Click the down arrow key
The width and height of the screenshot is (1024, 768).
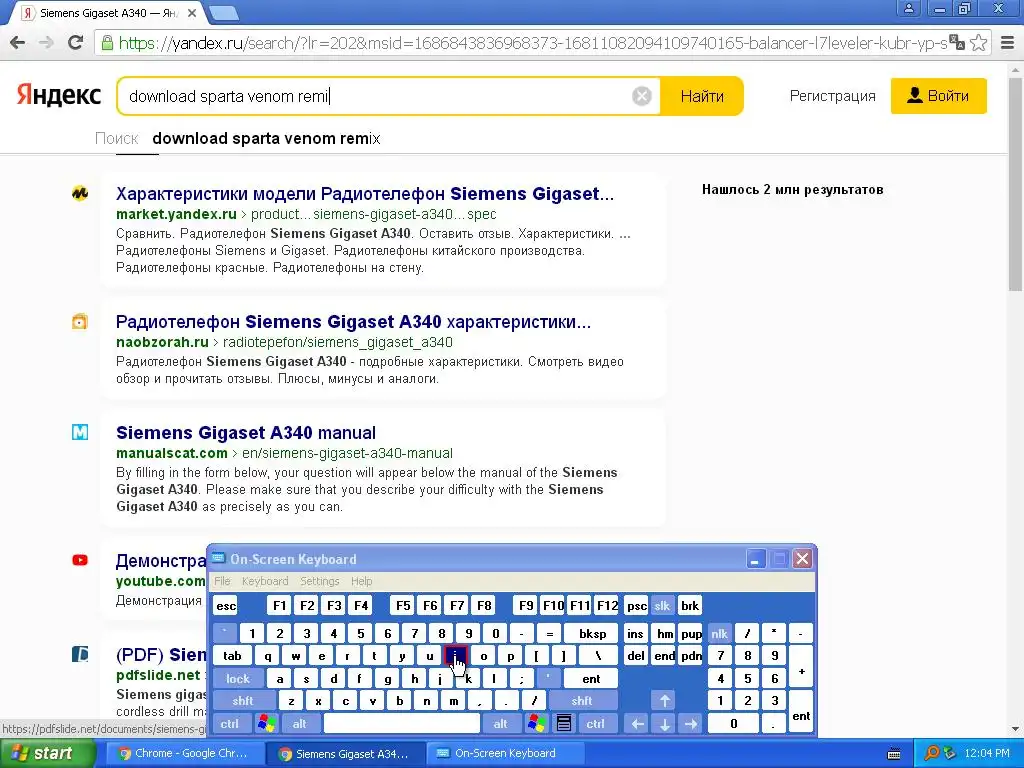click(x=664, y=724)
